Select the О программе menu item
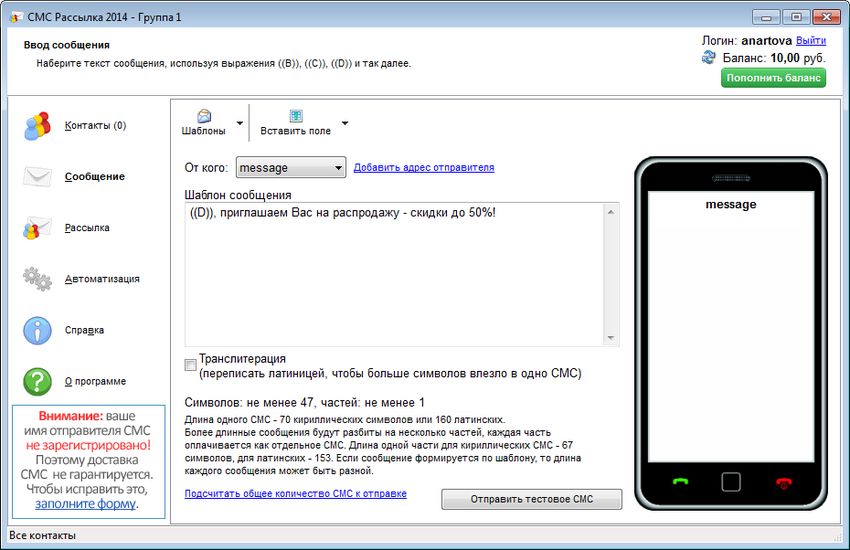 (x=95, y=381)
